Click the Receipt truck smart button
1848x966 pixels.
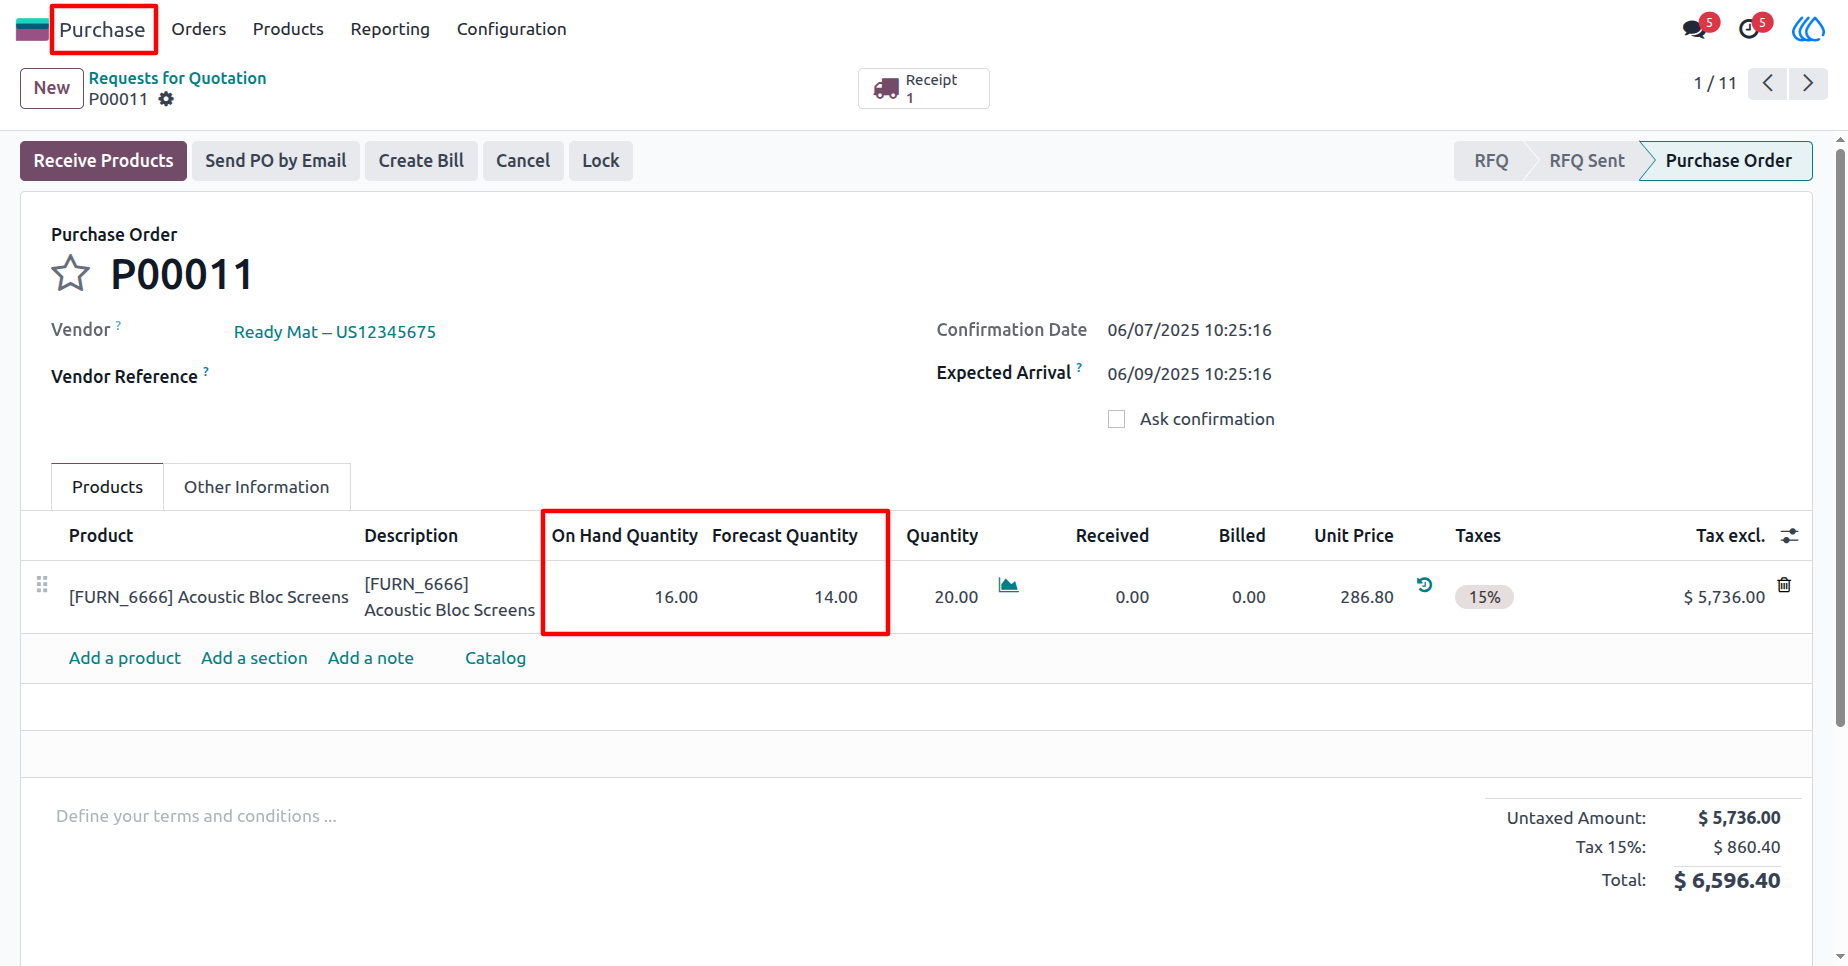point(923,88)
